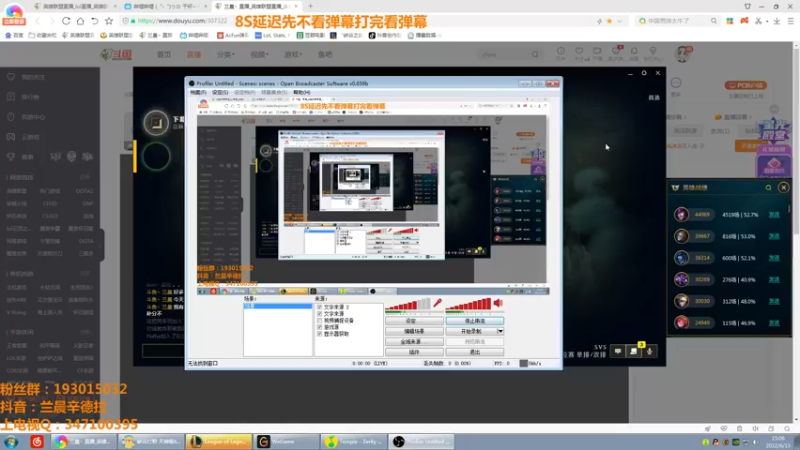
Task: Go to 直播 in the Douyu navigation
Action: pyautogui.click(x=194, y=54)
